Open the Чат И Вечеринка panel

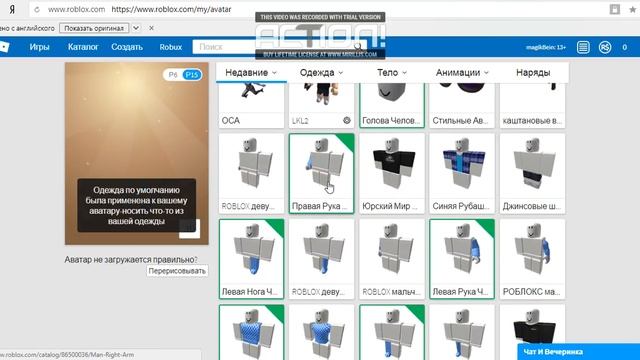[578, 352]
